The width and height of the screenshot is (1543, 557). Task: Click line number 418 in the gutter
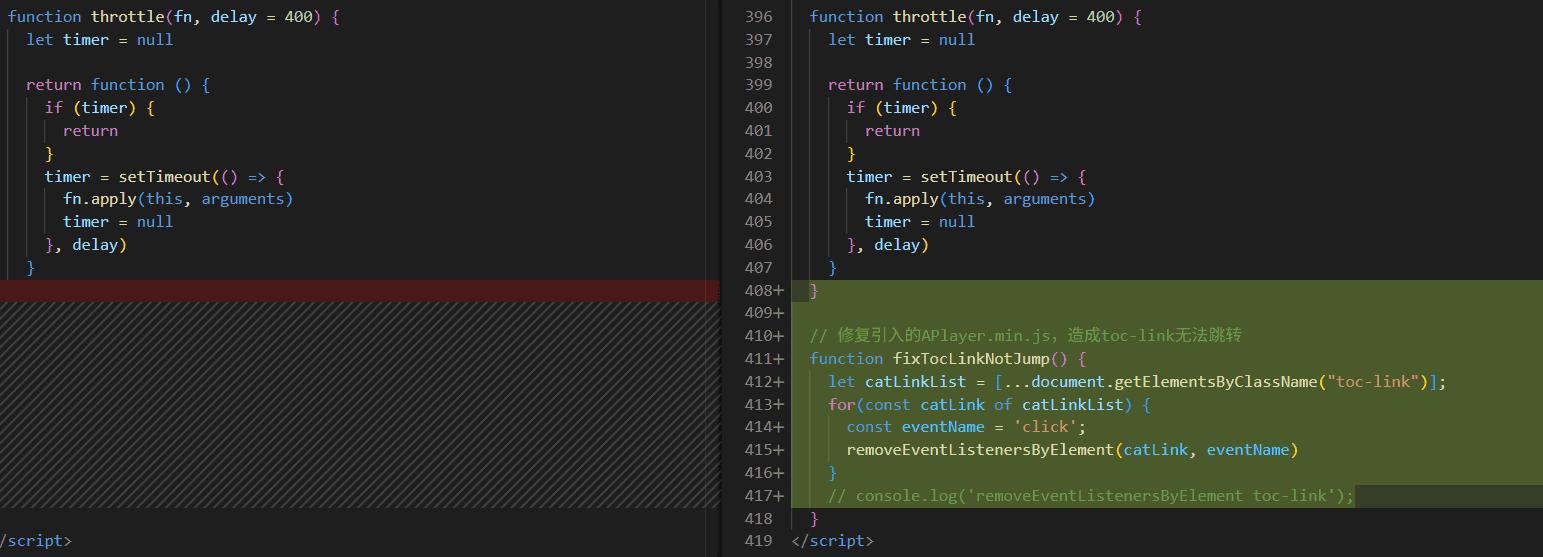coord(759,519)
